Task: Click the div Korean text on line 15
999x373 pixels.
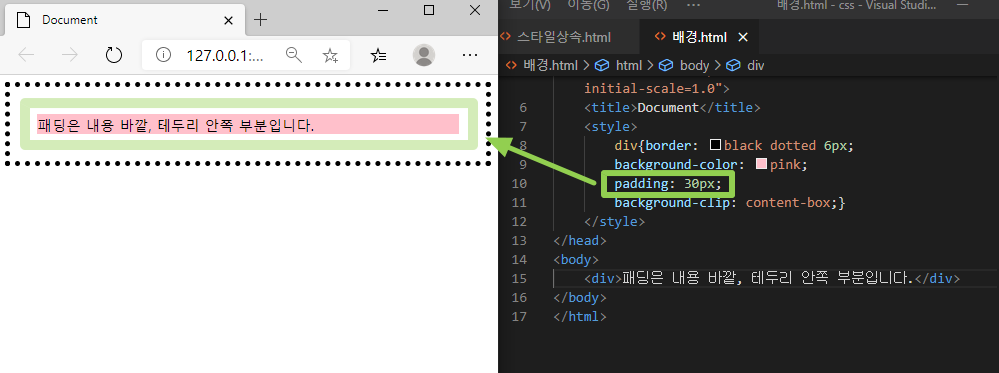Action: 768,279
